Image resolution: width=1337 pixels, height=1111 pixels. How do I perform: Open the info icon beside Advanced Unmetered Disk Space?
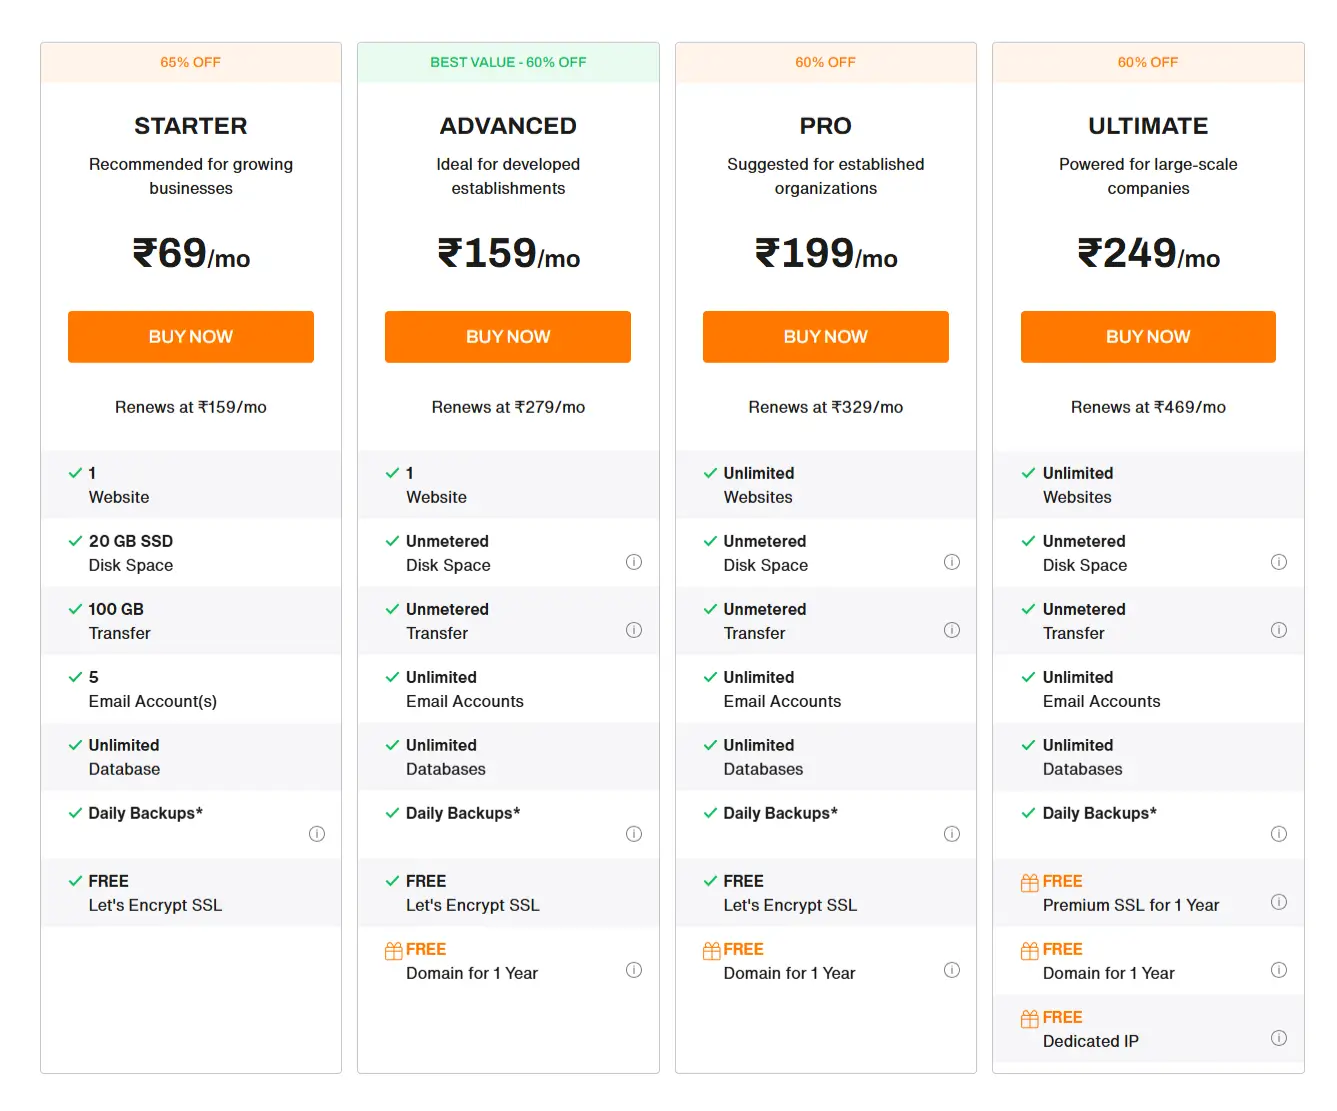tap(634, 562)
